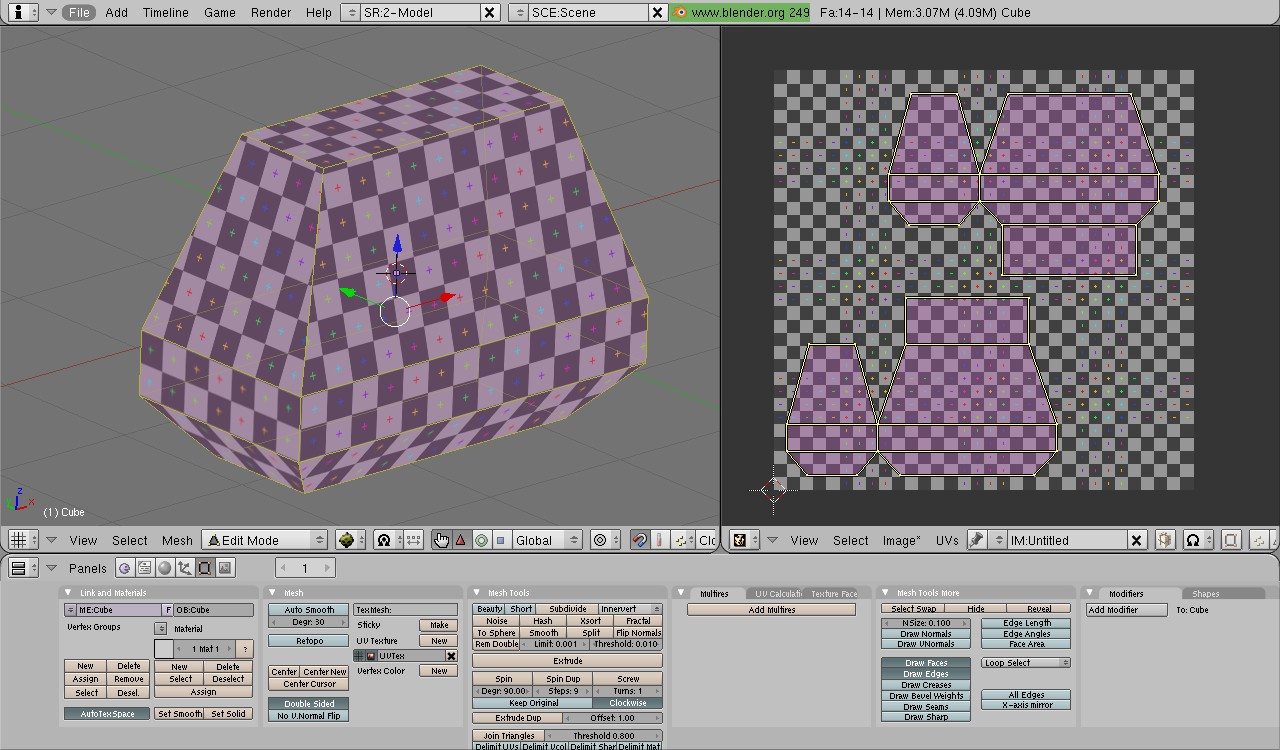Click the Subdivide button

point(567,609)
